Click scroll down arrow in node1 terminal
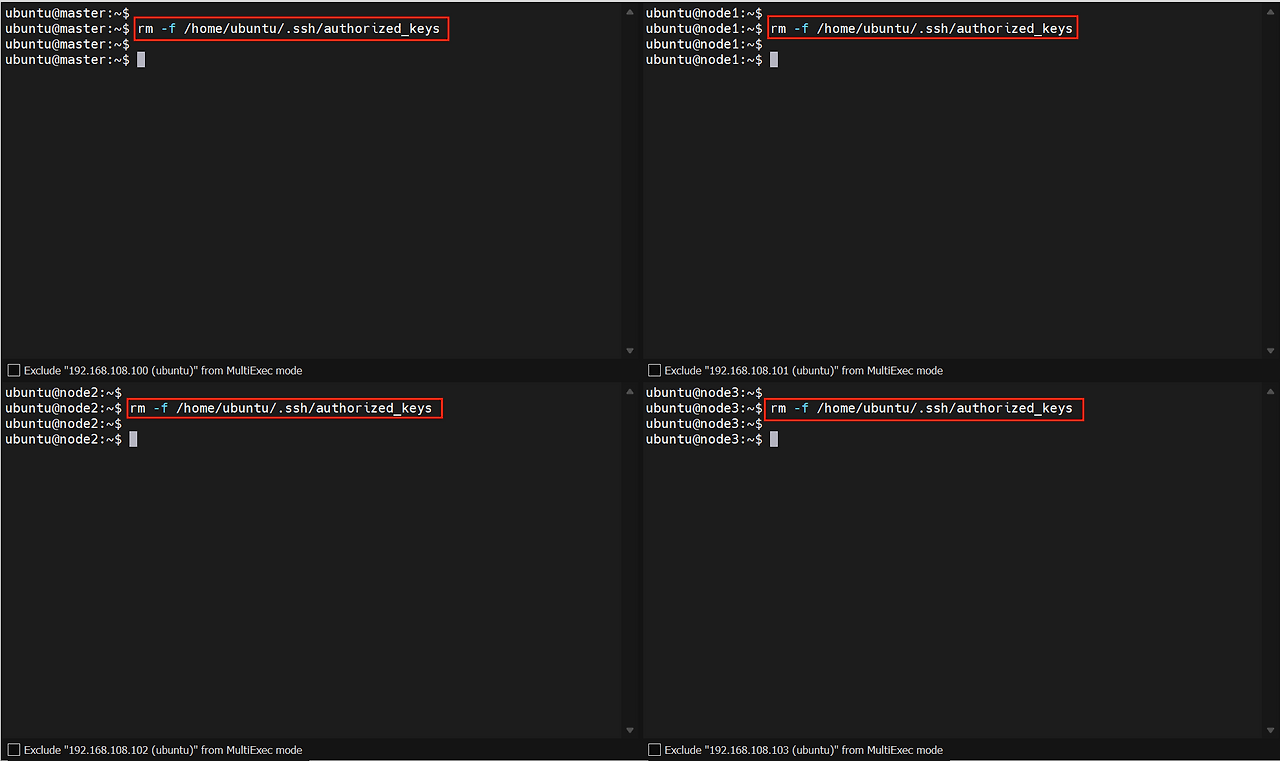This screenshot has height=761, width=1280. tap(1270, 351)
